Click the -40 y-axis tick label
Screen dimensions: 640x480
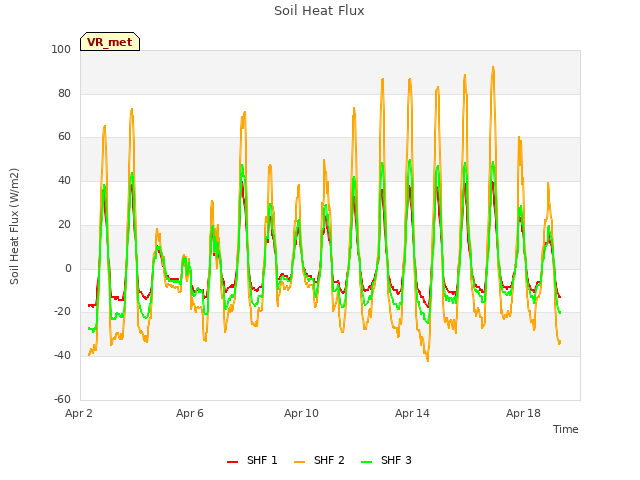(62, 356)
